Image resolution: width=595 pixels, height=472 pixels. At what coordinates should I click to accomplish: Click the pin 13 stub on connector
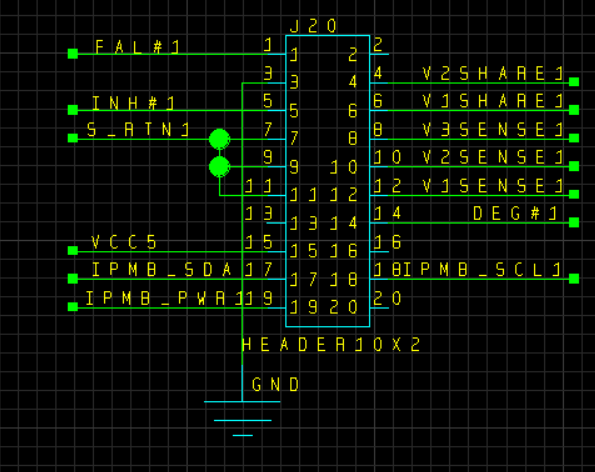(276, 223)
